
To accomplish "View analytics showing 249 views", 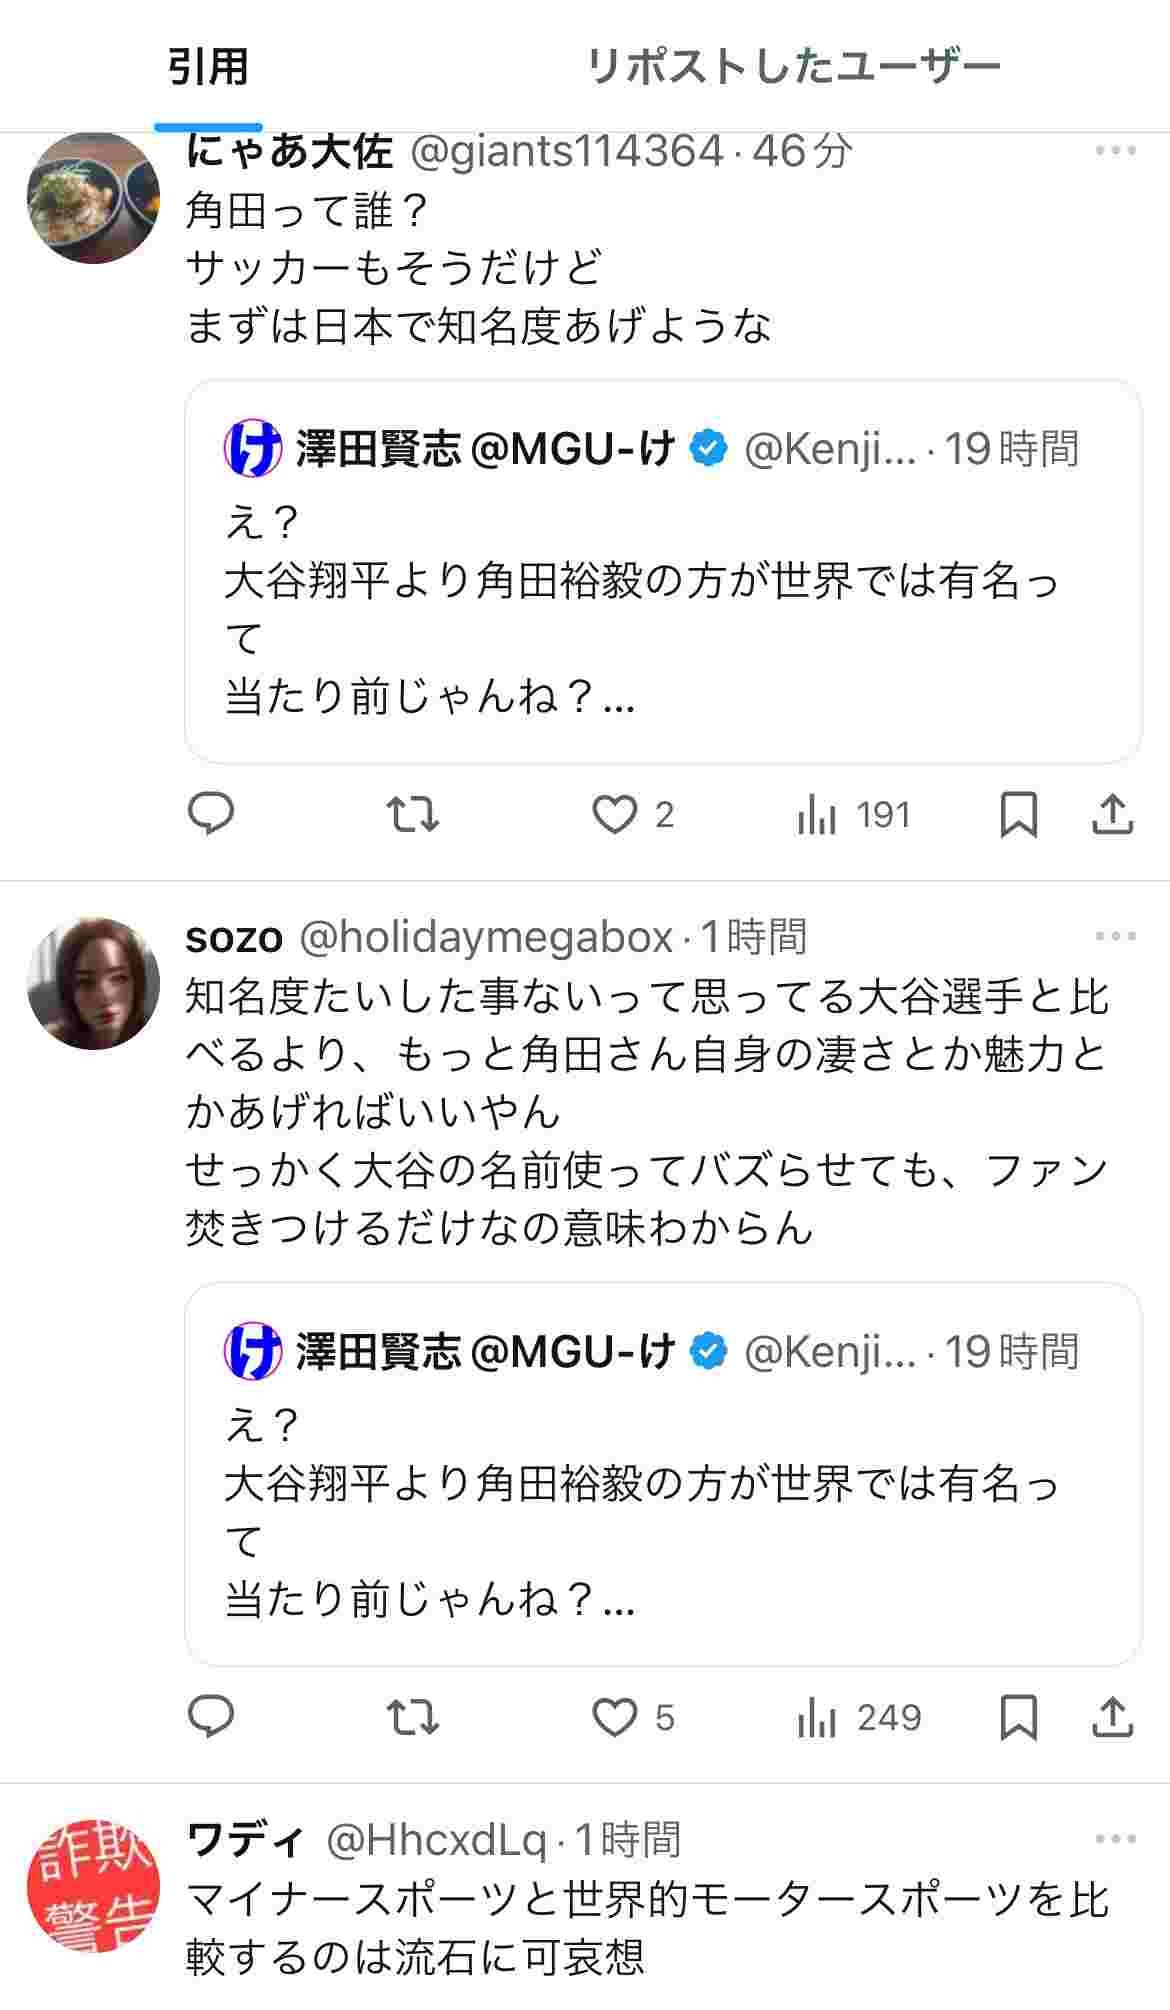I will click(x=858, y=1717).
